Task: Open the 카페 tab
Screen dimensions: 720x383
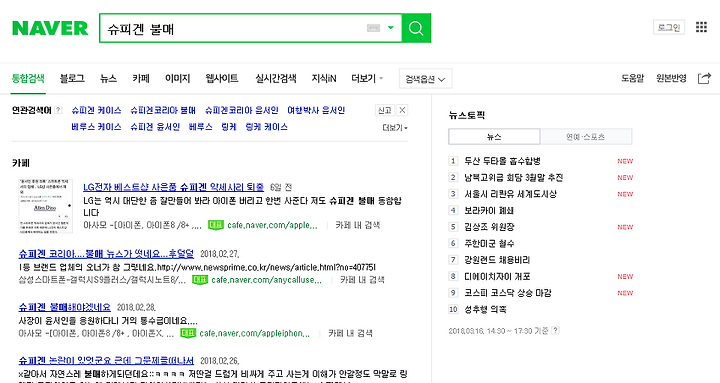Action: tap(141, 79)
